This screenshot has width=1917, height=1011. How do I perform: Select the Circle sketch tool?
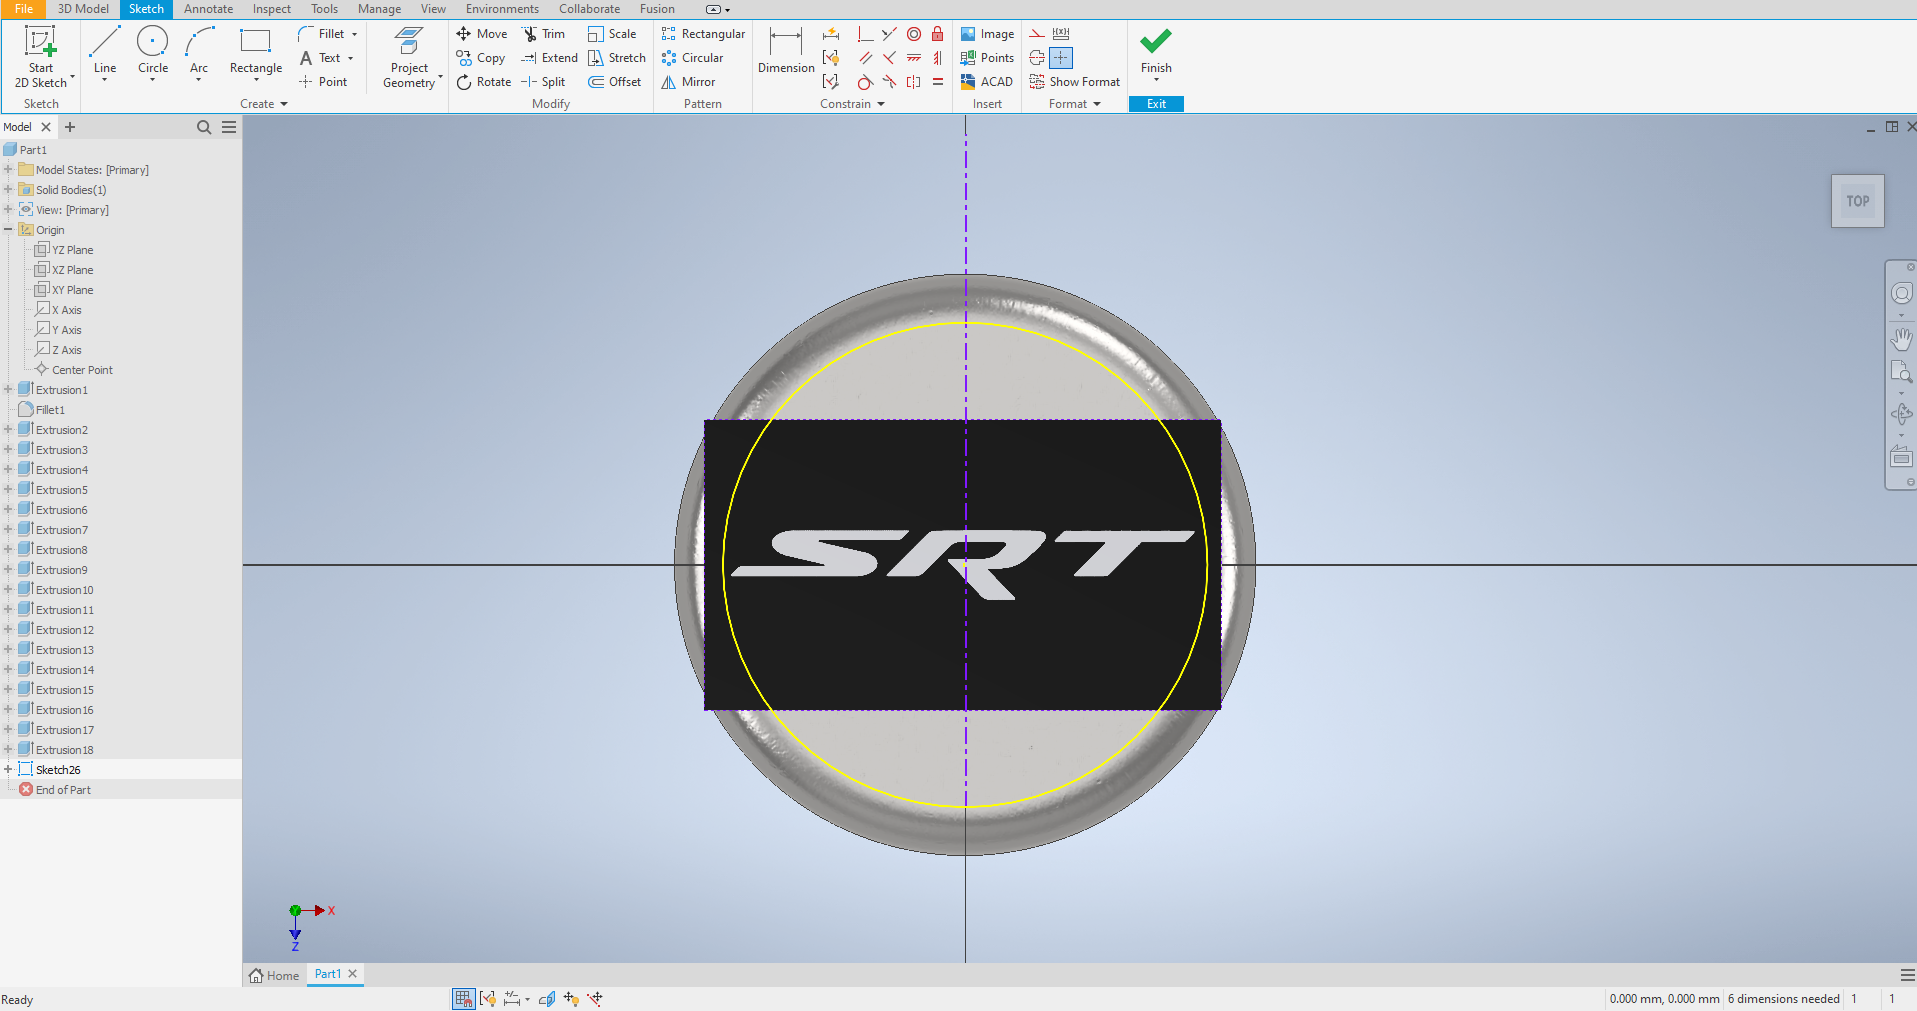(153, 52)
